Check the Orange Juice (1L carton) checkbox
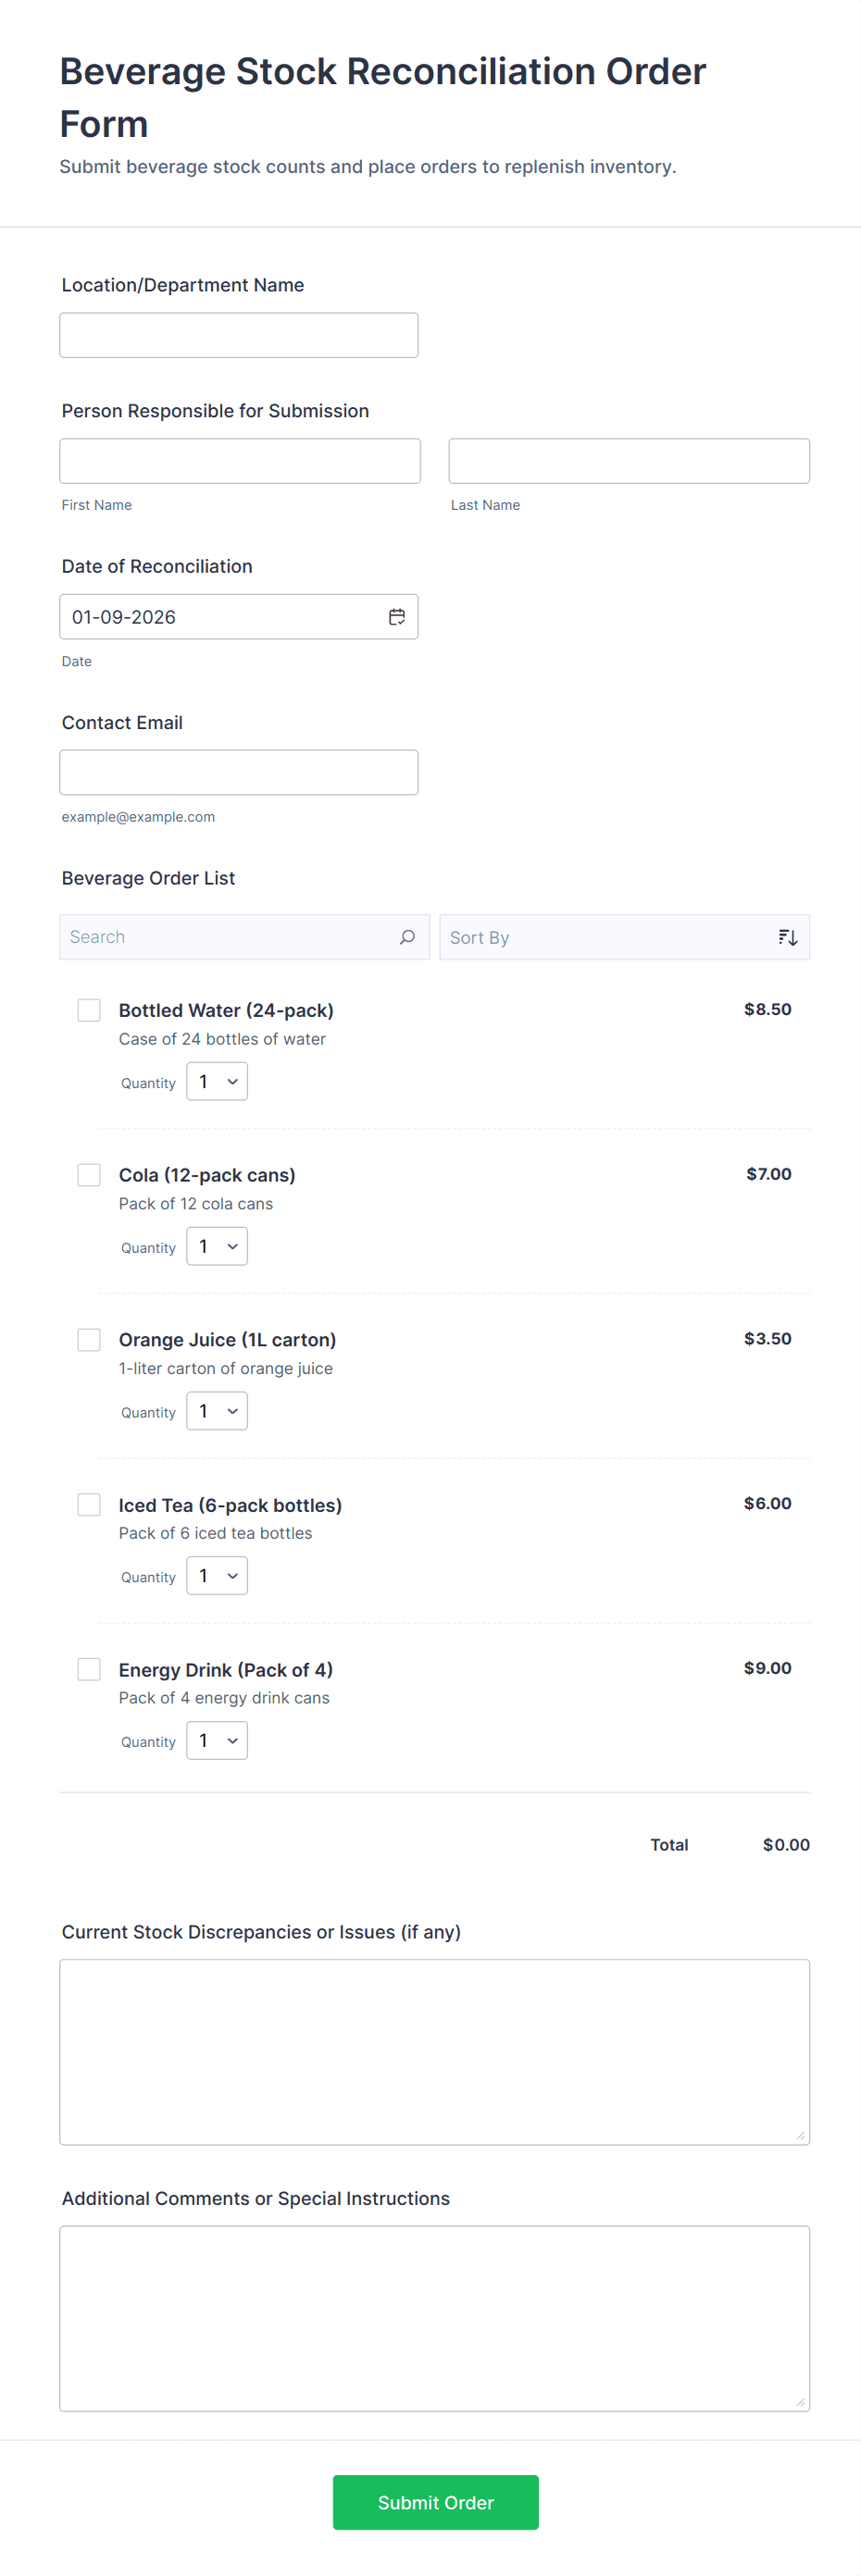The height and width of the screenshot is (2576, 861). tap(88, 1339)
